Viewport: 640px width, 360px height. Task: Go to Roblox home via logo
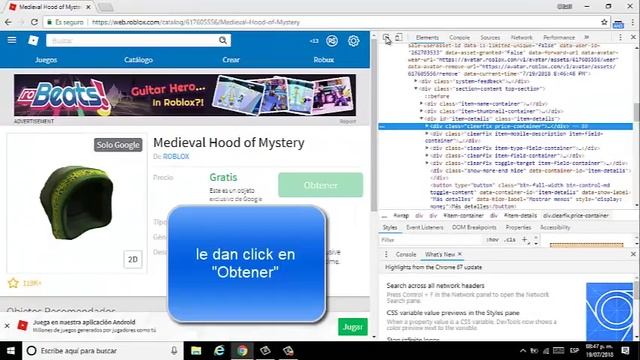[x=33, y=40]
